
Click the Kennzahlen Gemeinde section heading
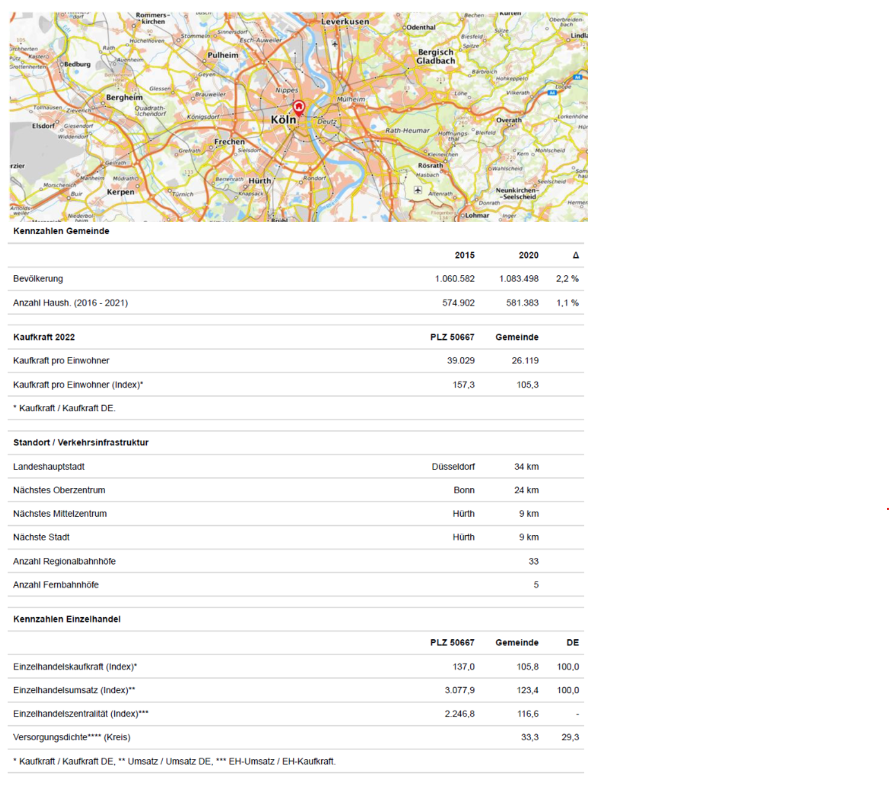(x=61, y=231)
